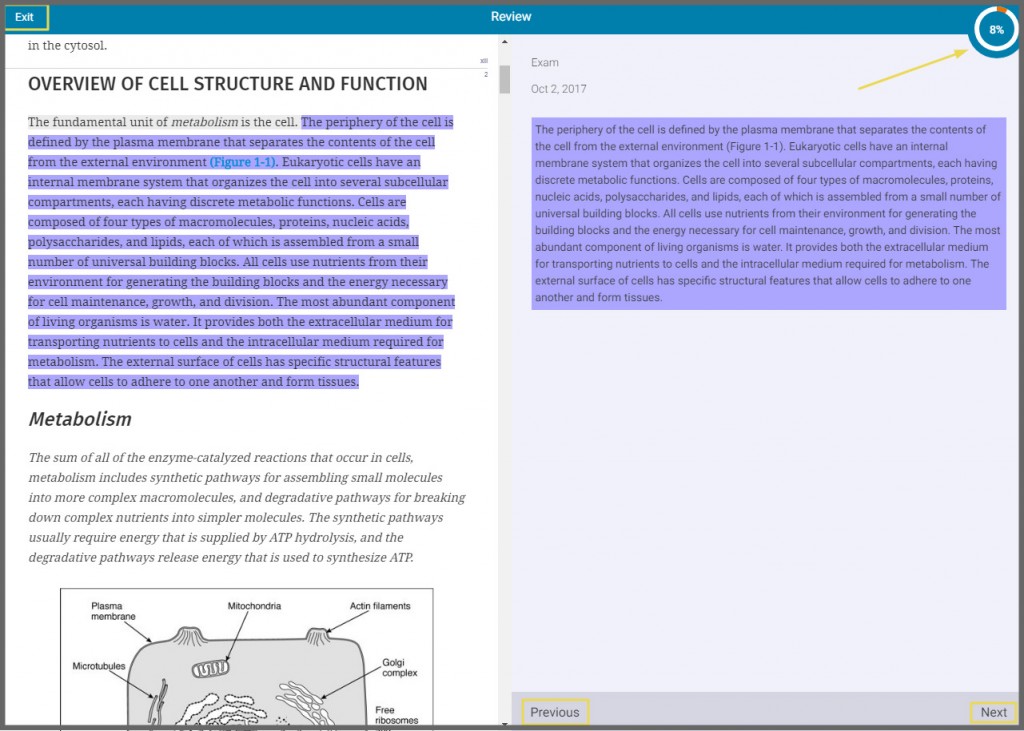Click the Overview of Cell Structure heading
Image resolution: width=1024 pixels, height=731 pixels.
[x=228, y=84]
